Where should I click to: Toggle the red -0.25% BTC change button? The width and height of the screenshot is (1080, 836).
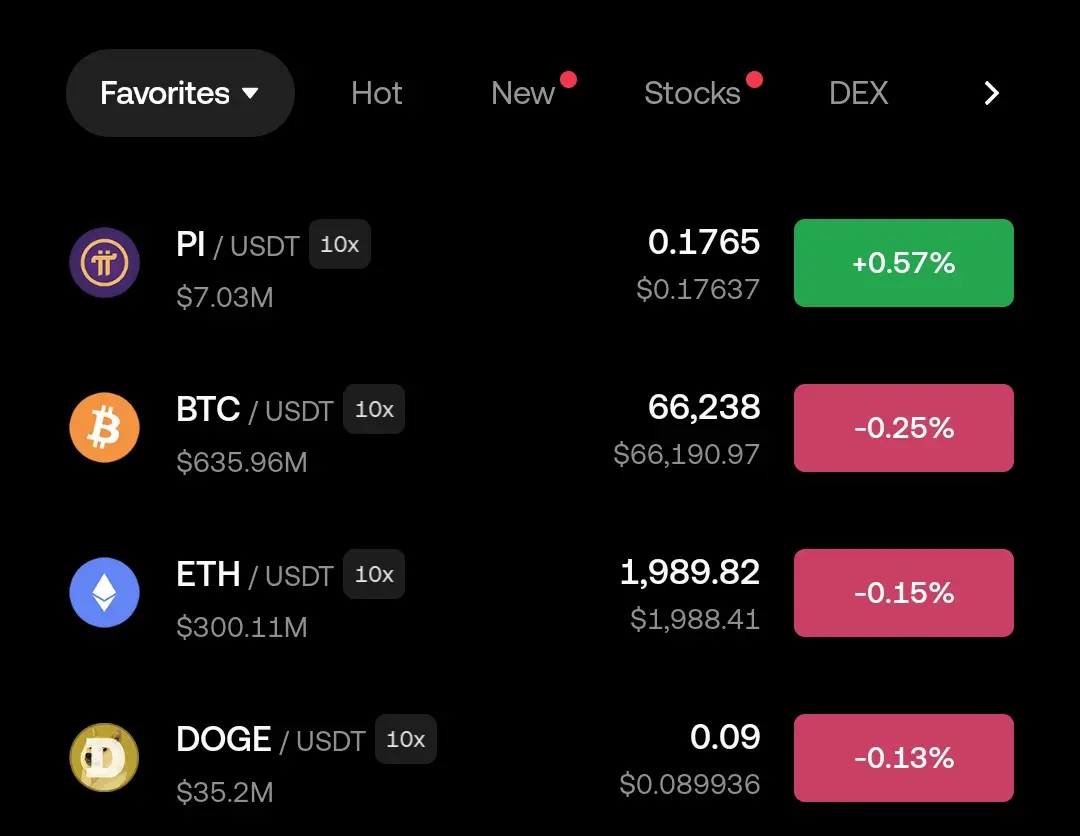click(903, 428)
